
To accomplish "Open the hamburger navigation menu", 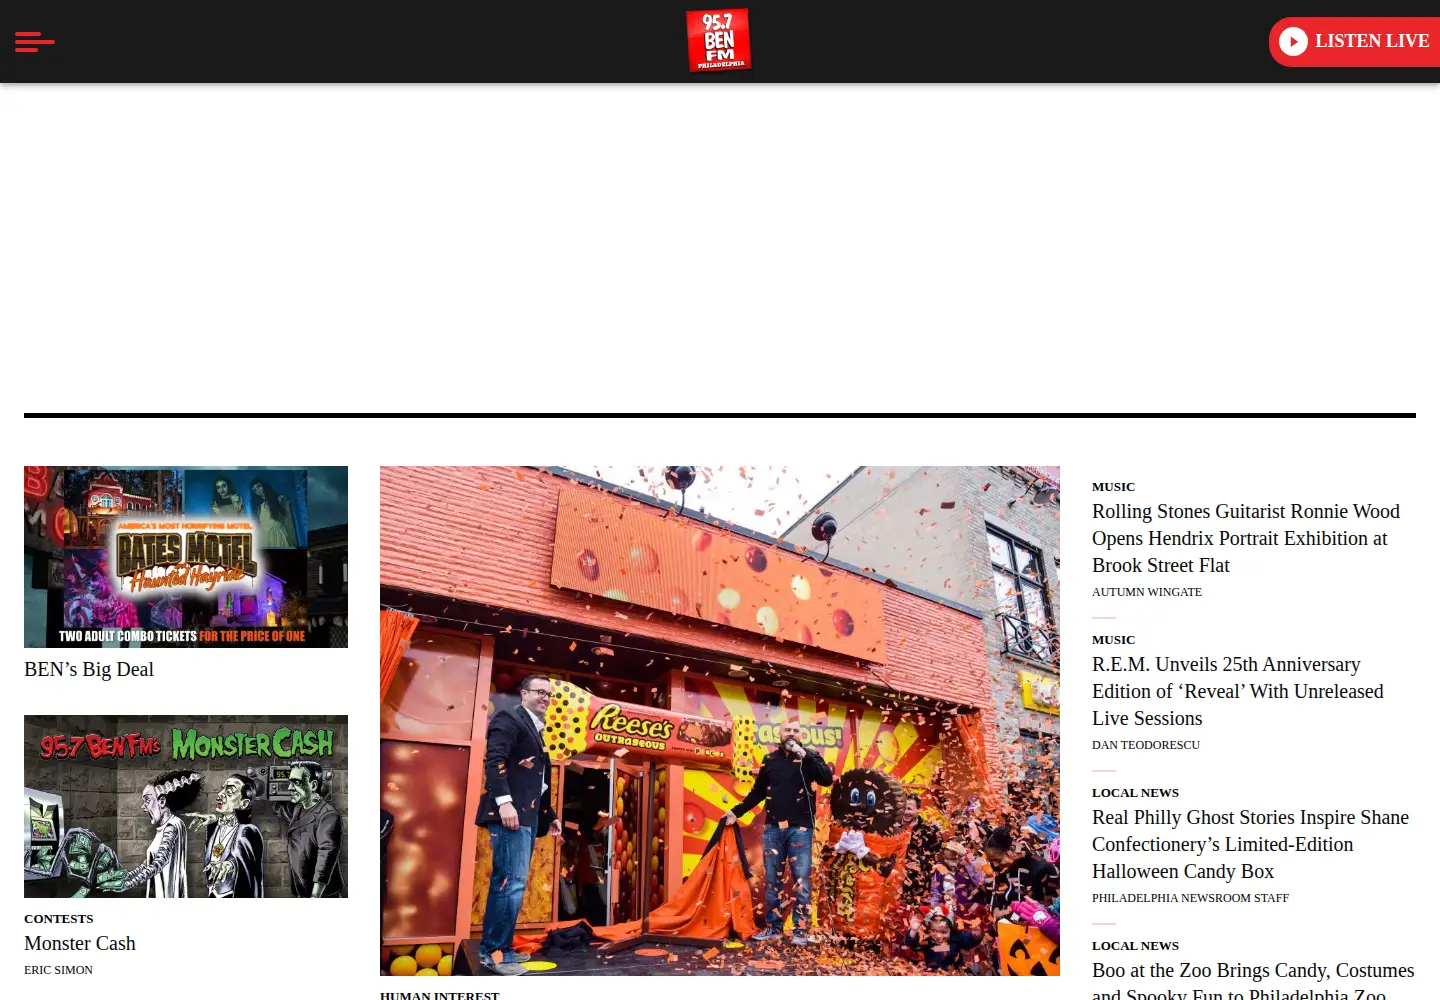I will click(x=35, y=41).
